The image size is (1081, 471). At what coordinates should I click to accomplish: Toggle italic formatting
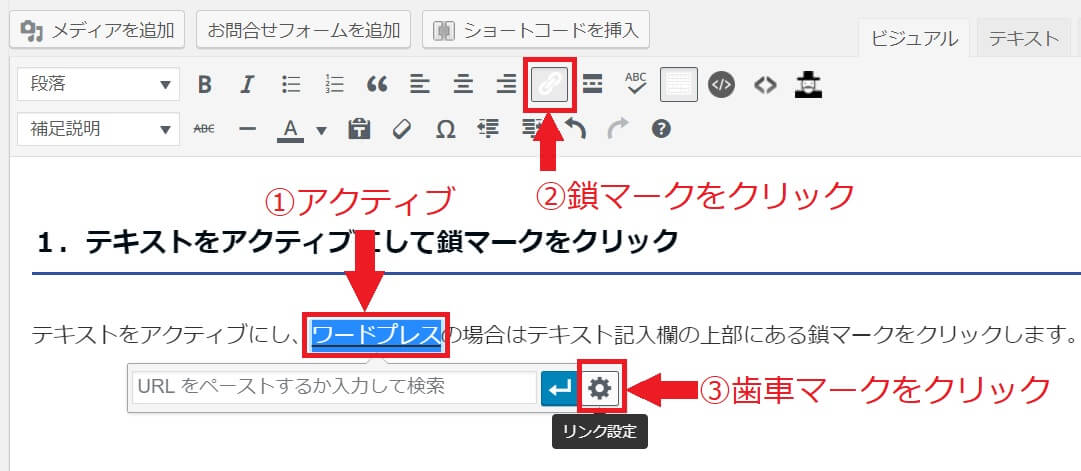click(247, 85)
